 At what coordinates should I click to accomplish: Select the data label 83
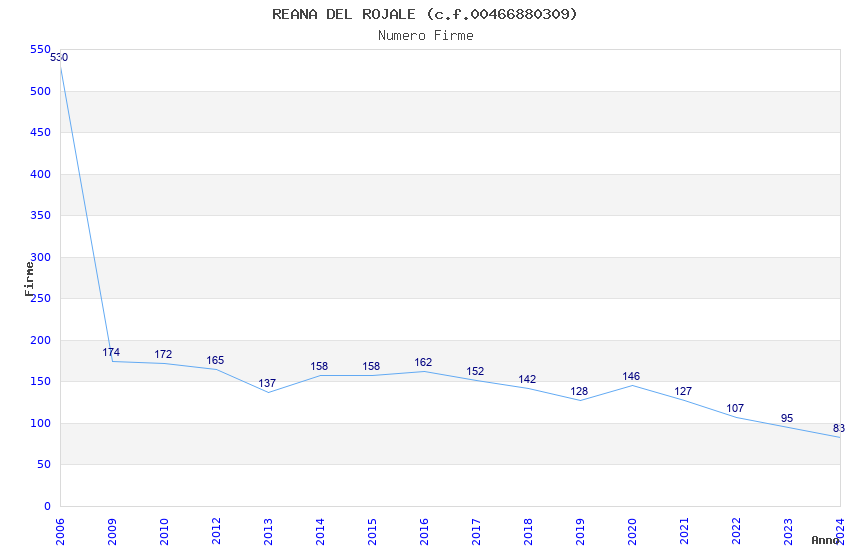[x=839, y=429]
